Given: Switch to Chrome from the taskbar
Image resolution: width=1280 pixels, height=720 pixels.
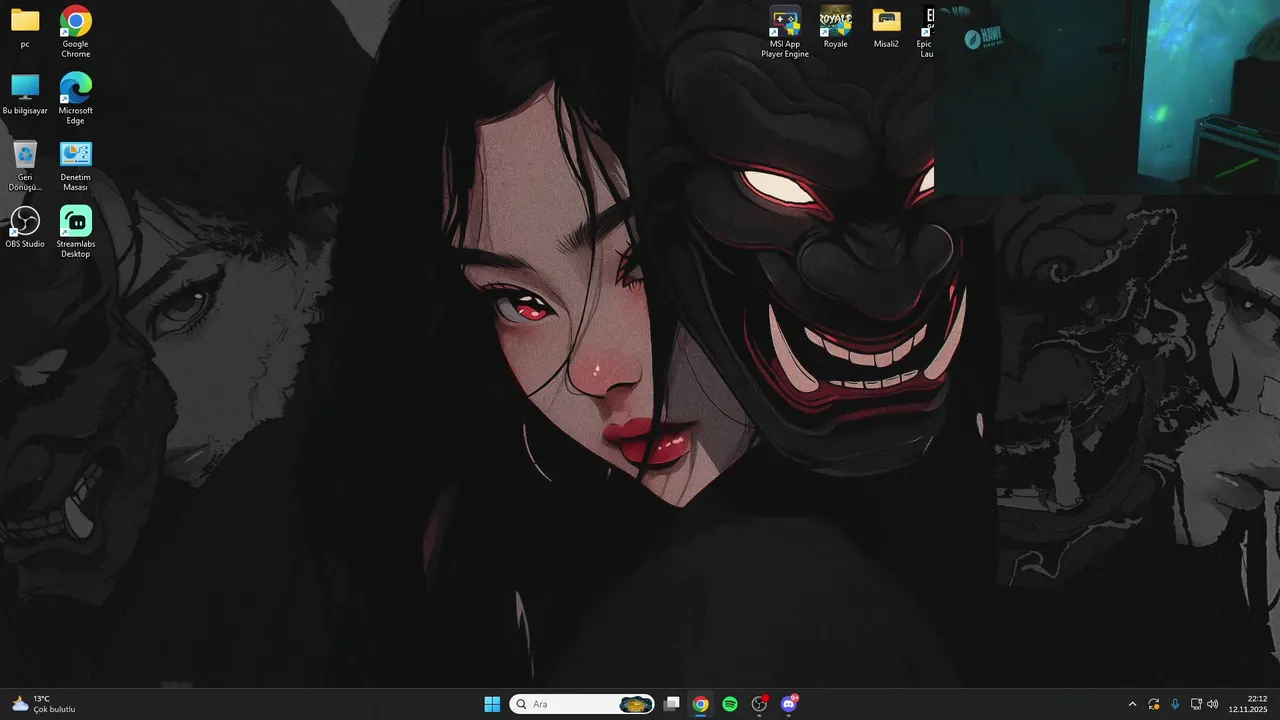Looking at the screenshot, I should pos(701,704).
